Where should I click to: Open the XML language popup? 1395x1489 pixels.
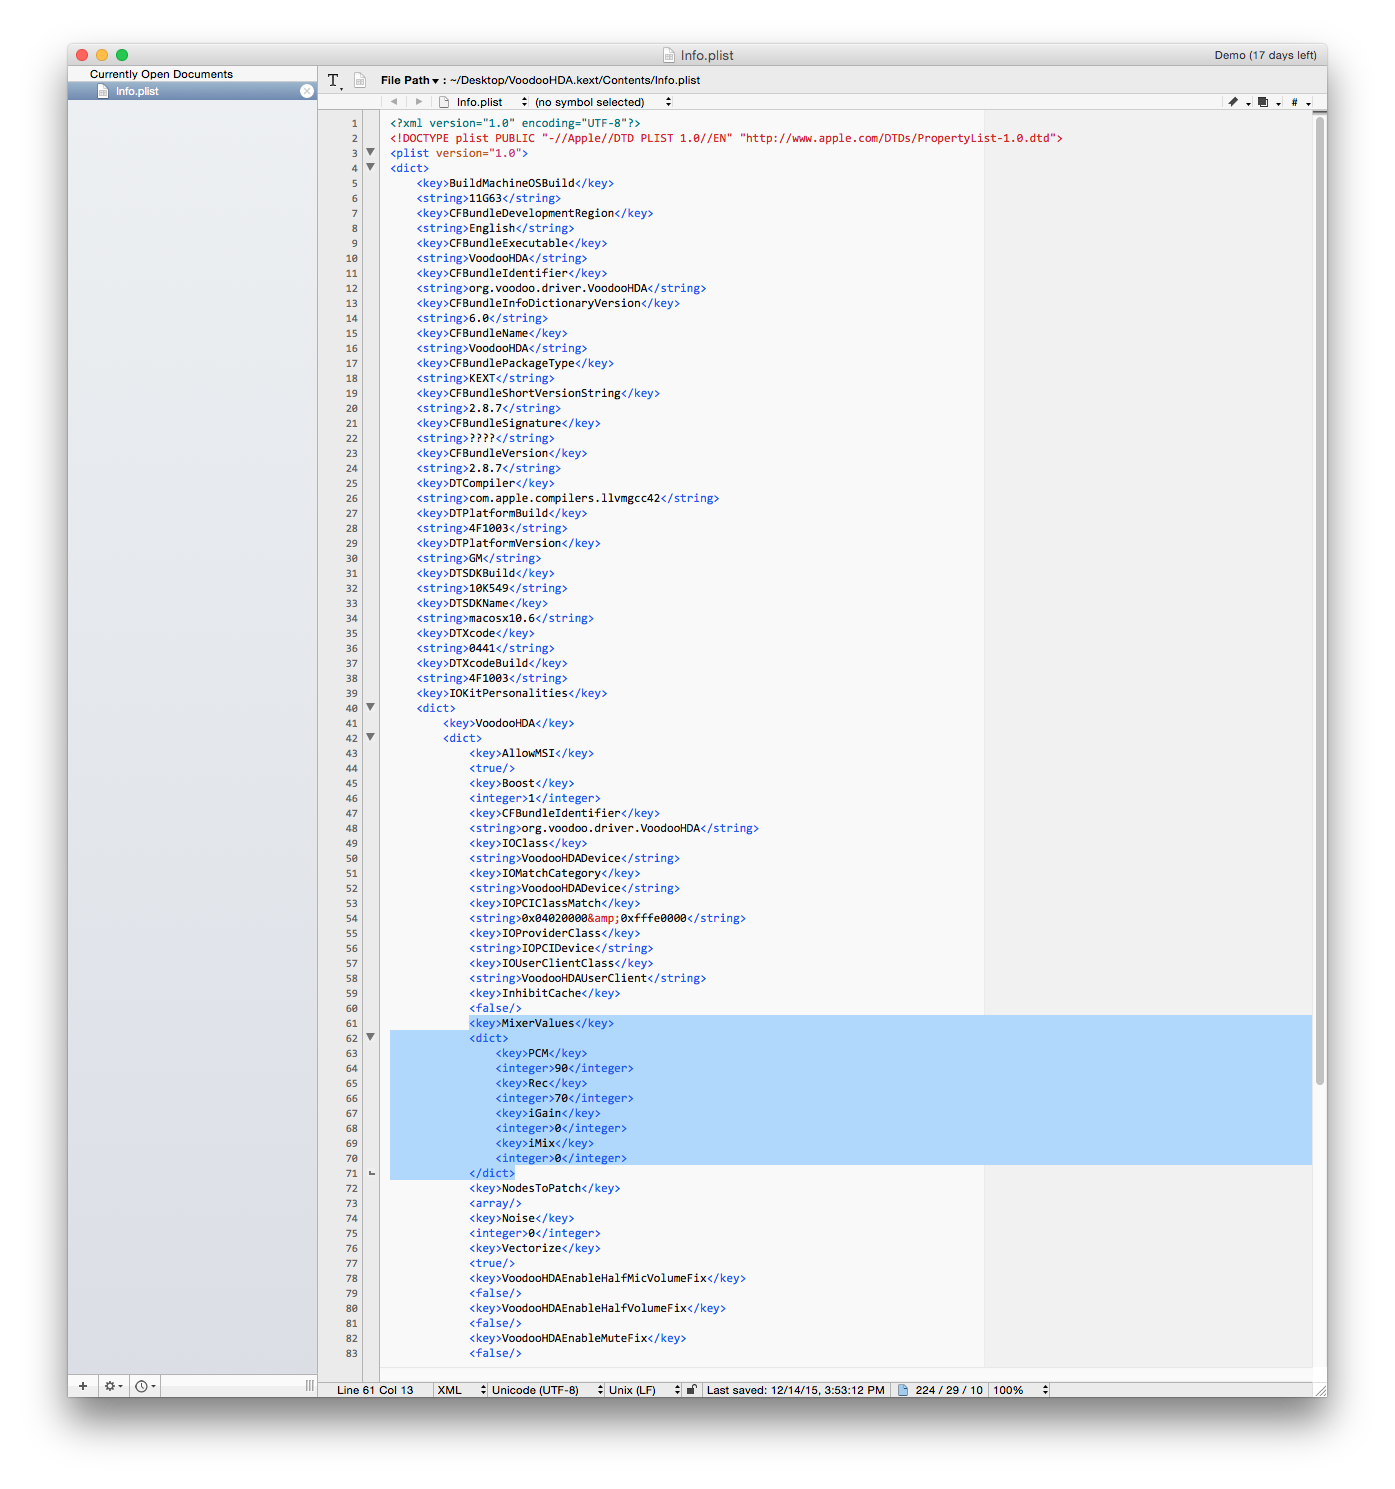[x=461, y=1390]
